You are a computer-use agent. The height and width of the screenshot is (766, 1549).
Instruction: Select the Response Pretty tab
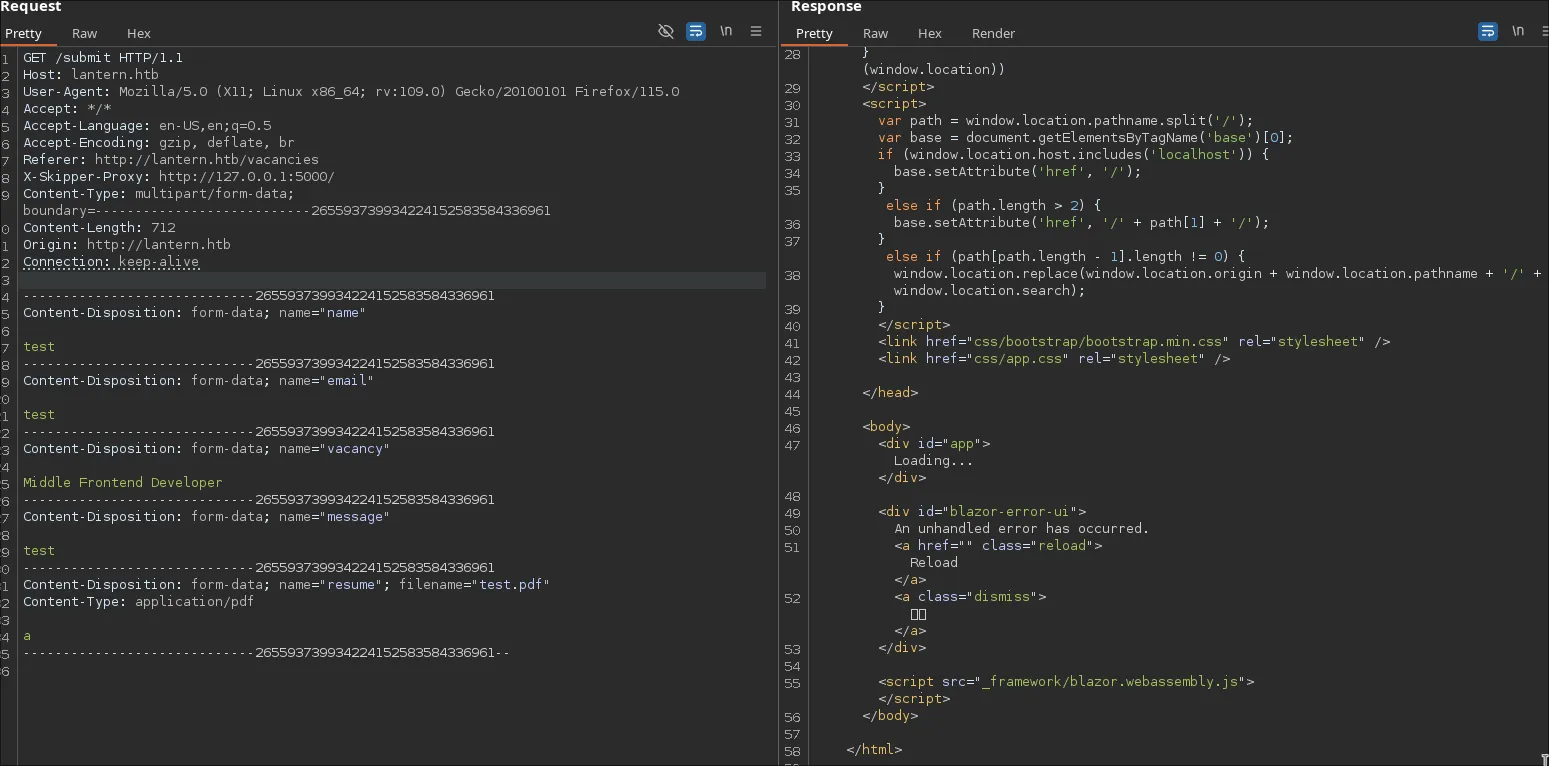pos(814,33)
